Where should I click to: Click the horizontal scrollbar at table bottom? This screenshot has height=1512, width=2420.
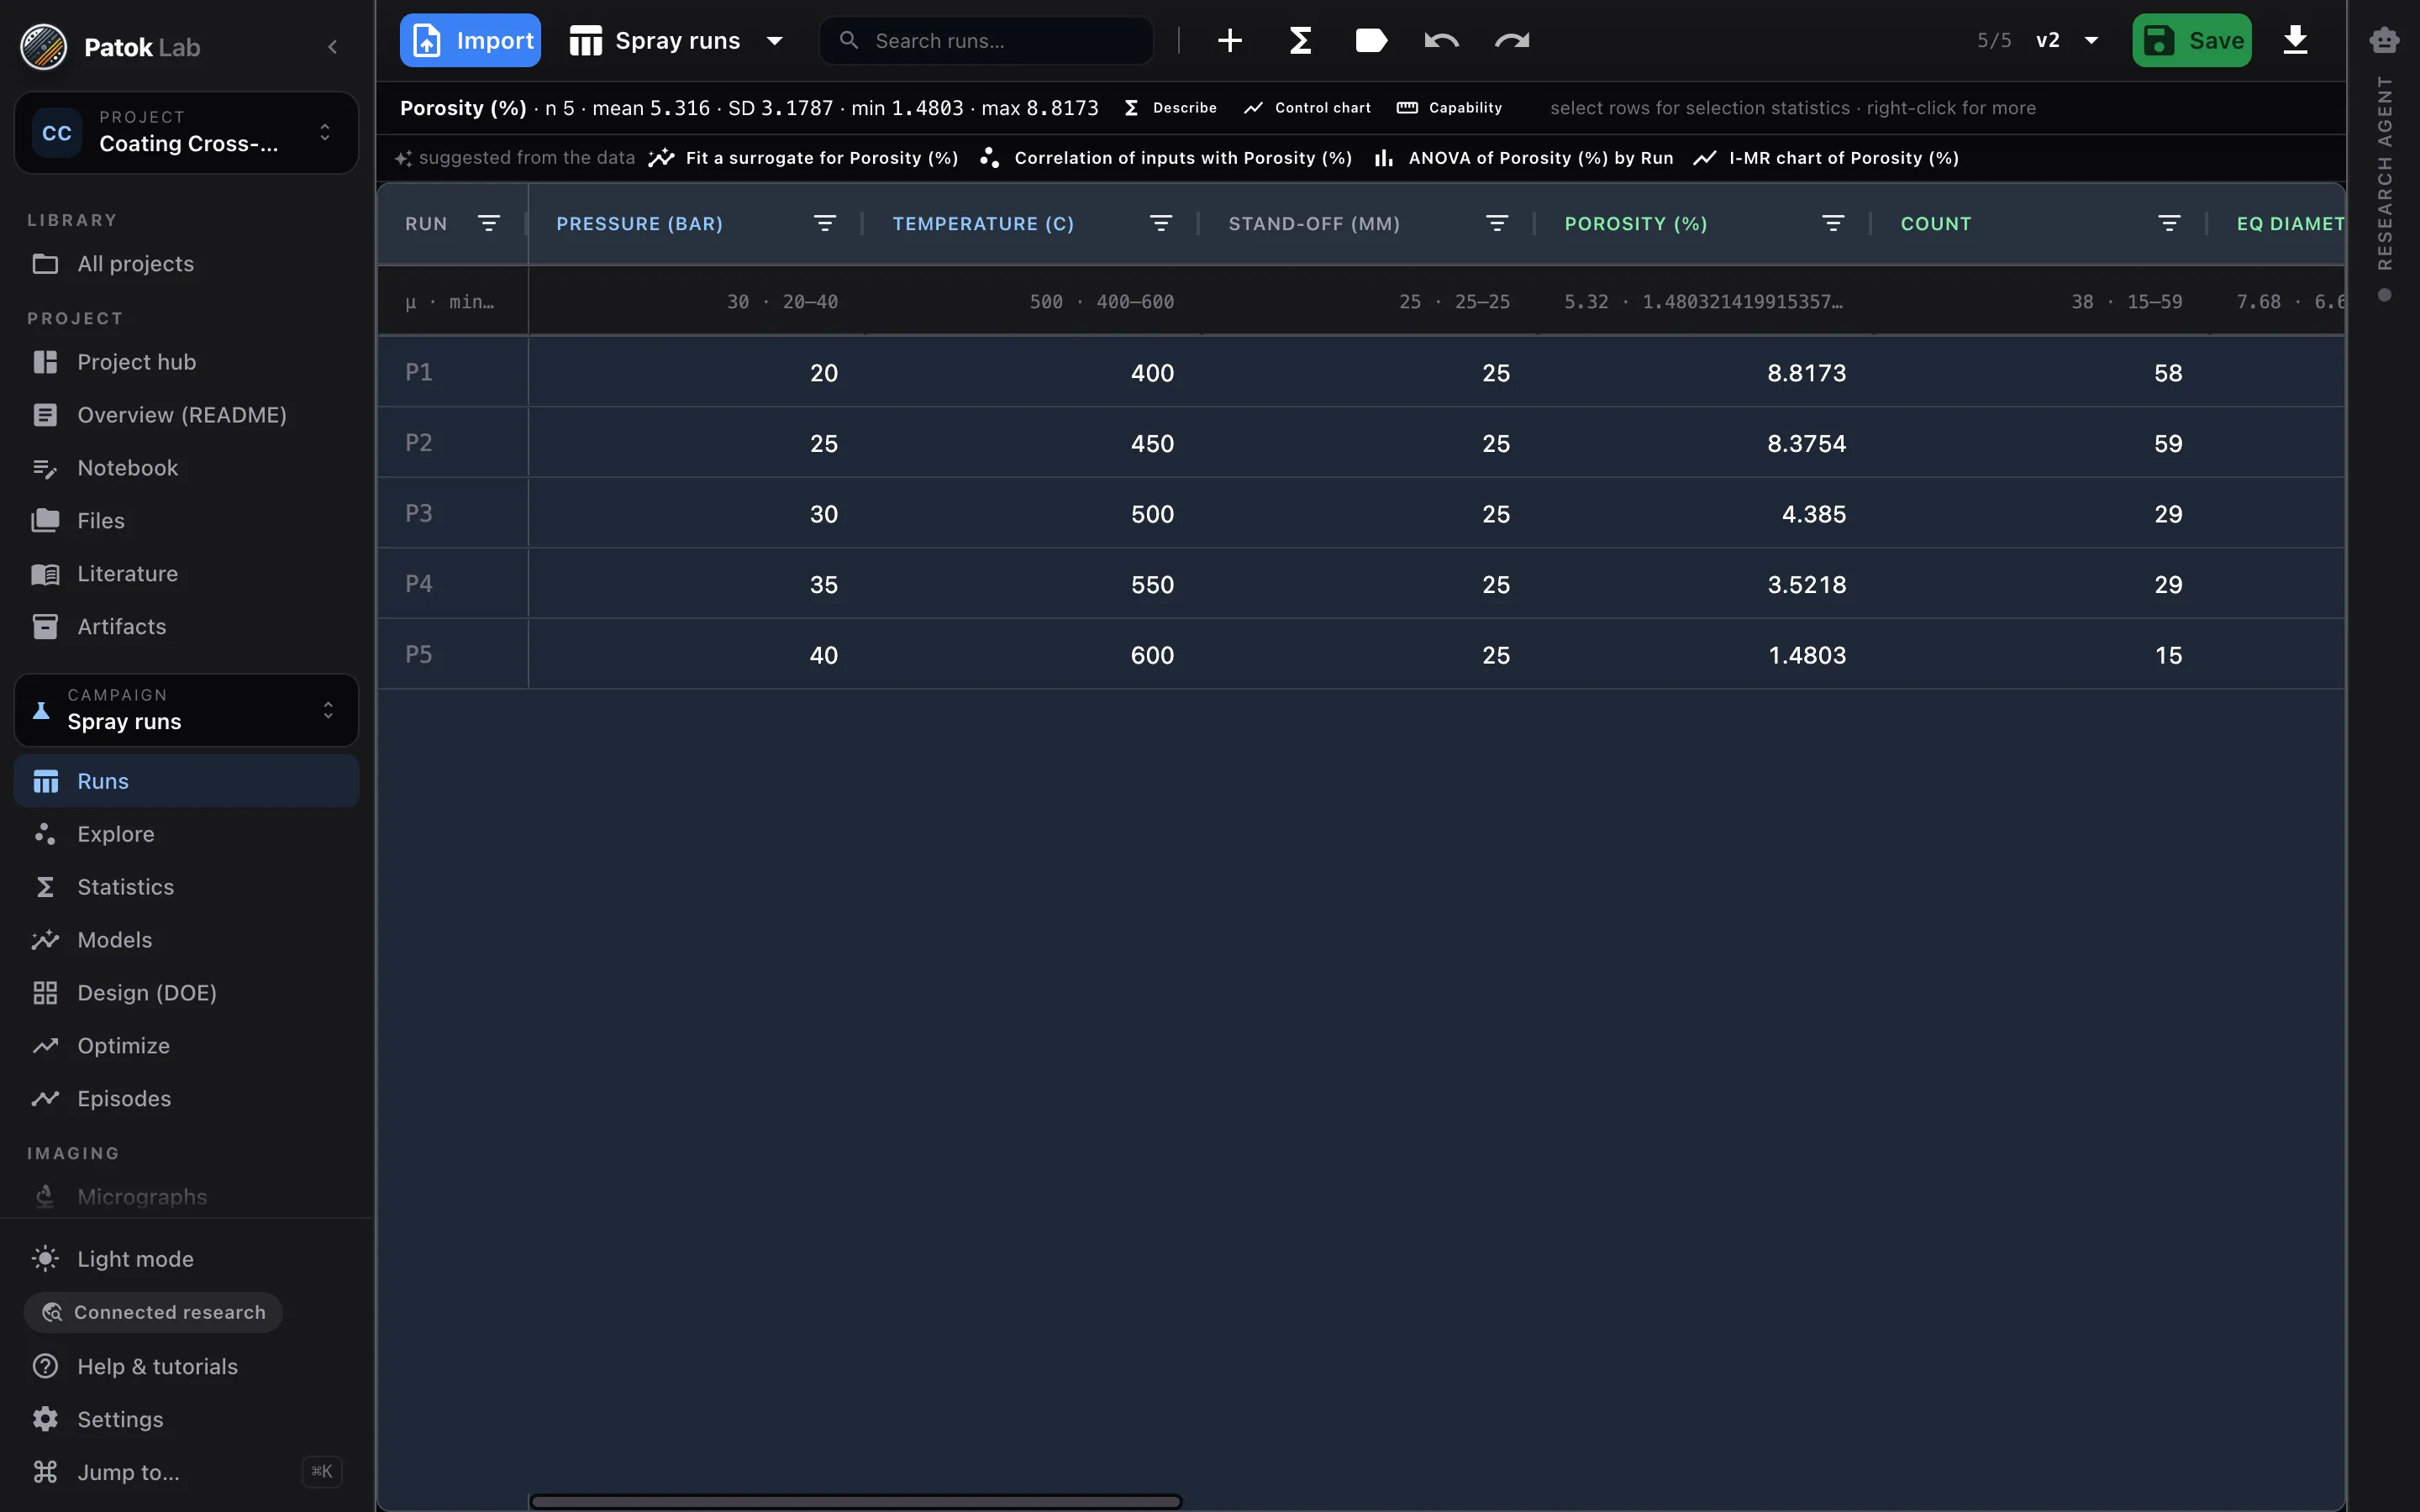[856, 1501]
